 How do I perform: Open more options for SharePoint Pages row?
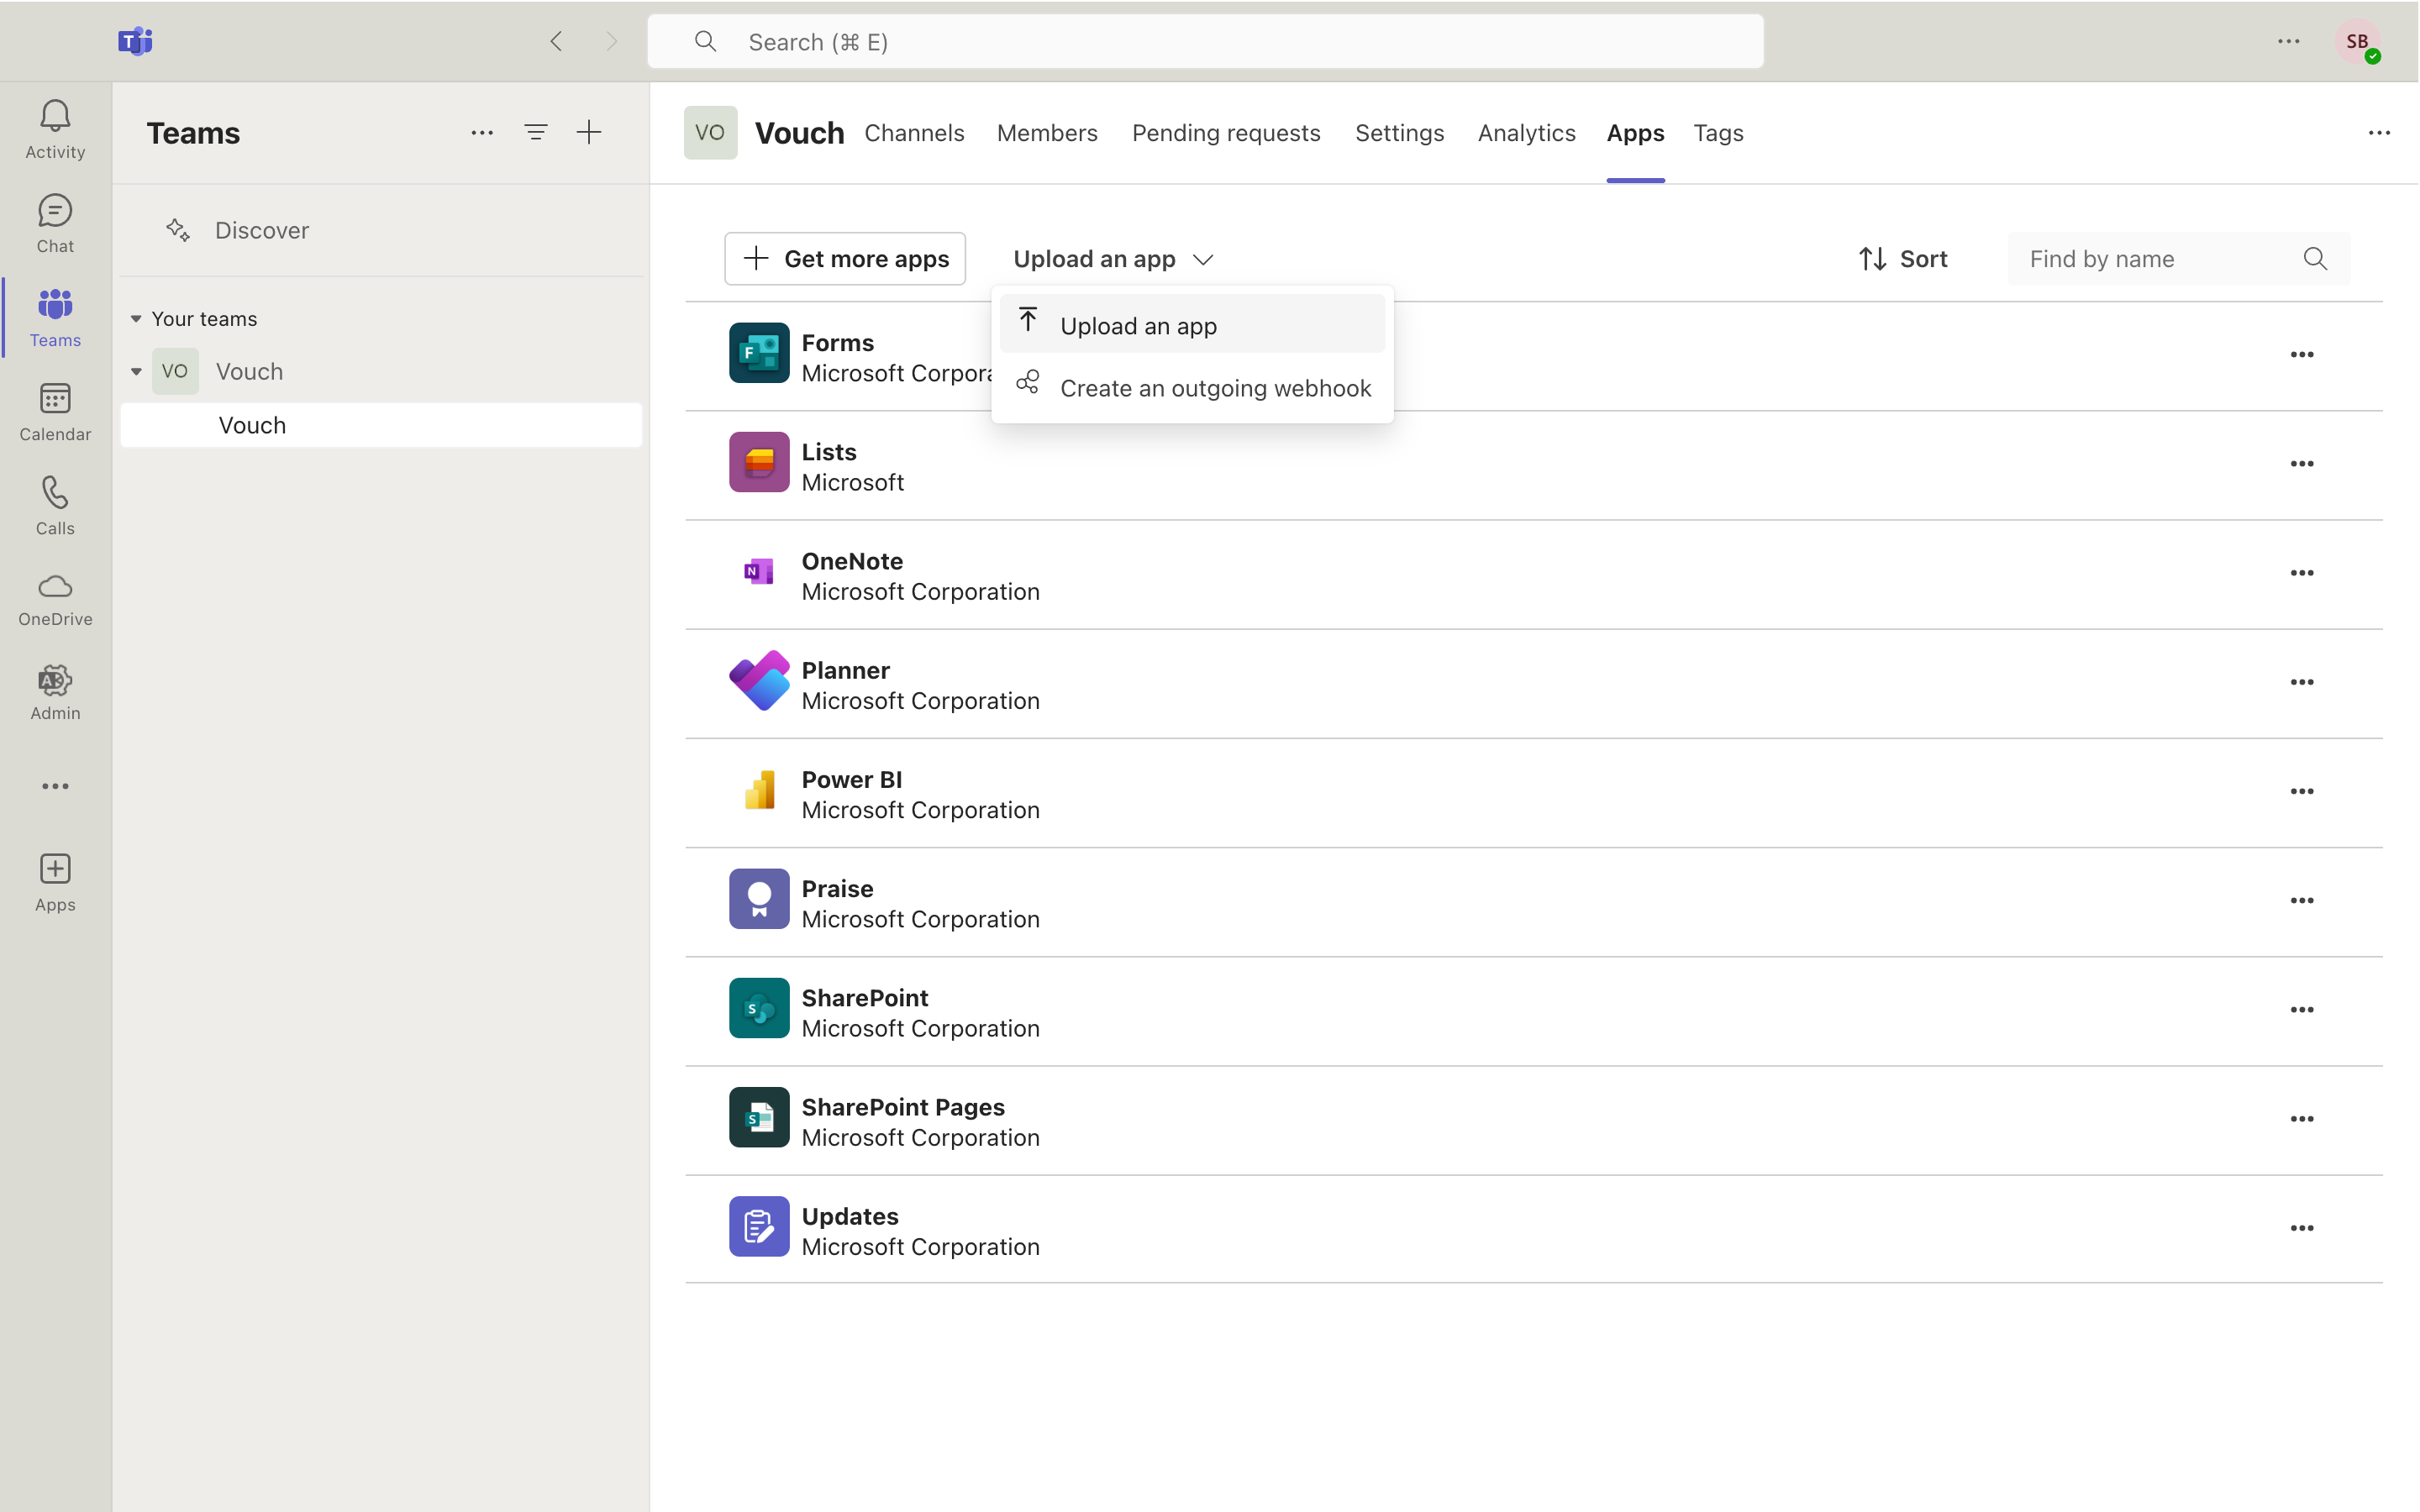[2302, 1118]
